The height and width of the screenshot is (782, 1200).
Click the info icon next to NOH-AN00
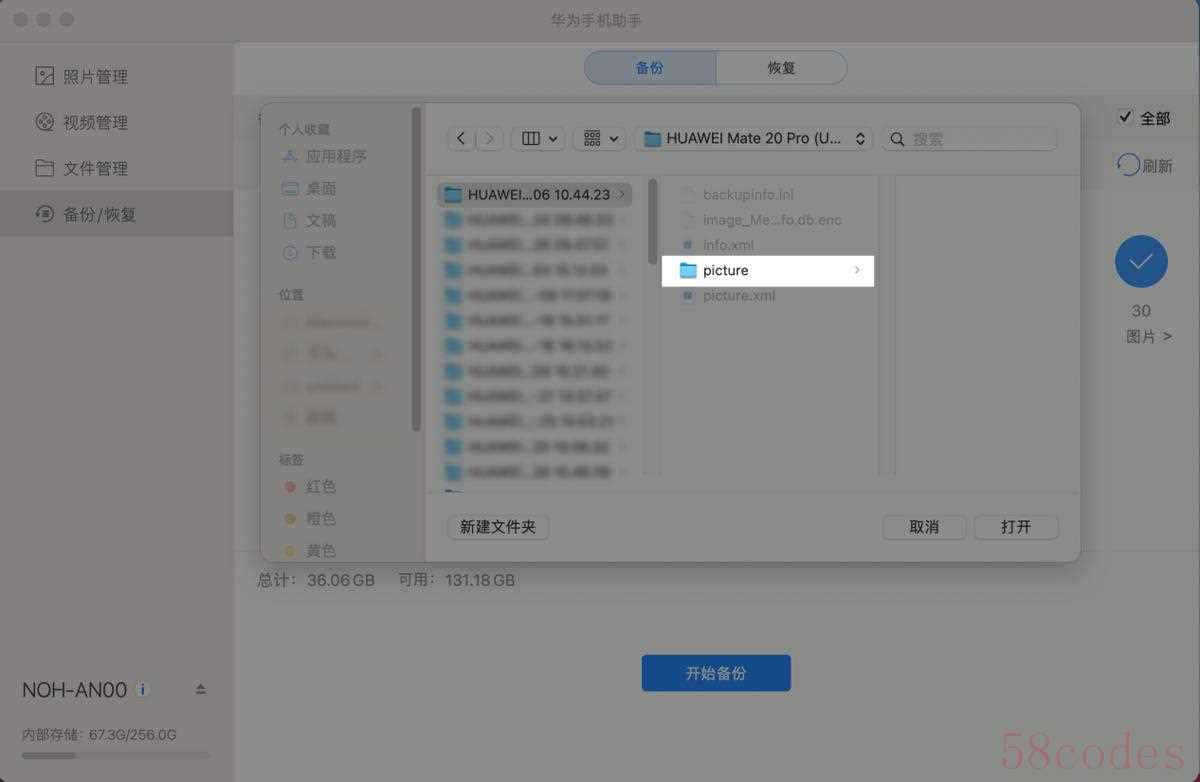pyautogui.click(x=143, y=690)
